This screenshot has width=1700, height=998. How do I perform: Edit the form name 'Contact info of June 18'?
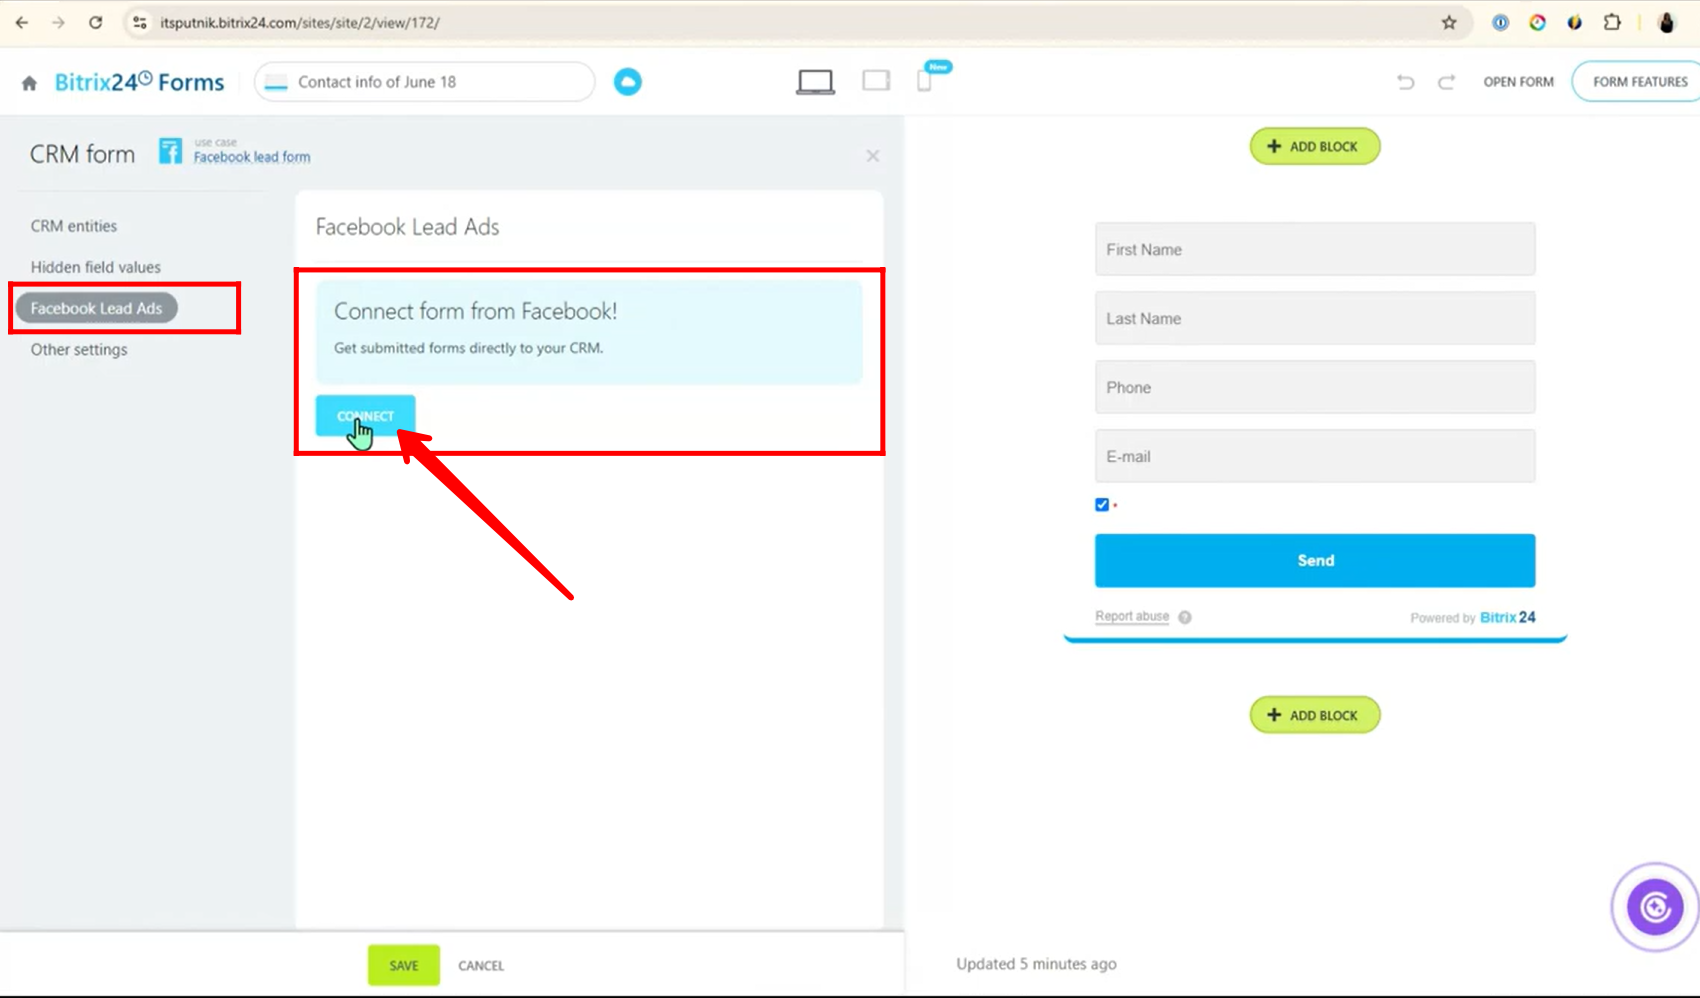tap(425, 82)
